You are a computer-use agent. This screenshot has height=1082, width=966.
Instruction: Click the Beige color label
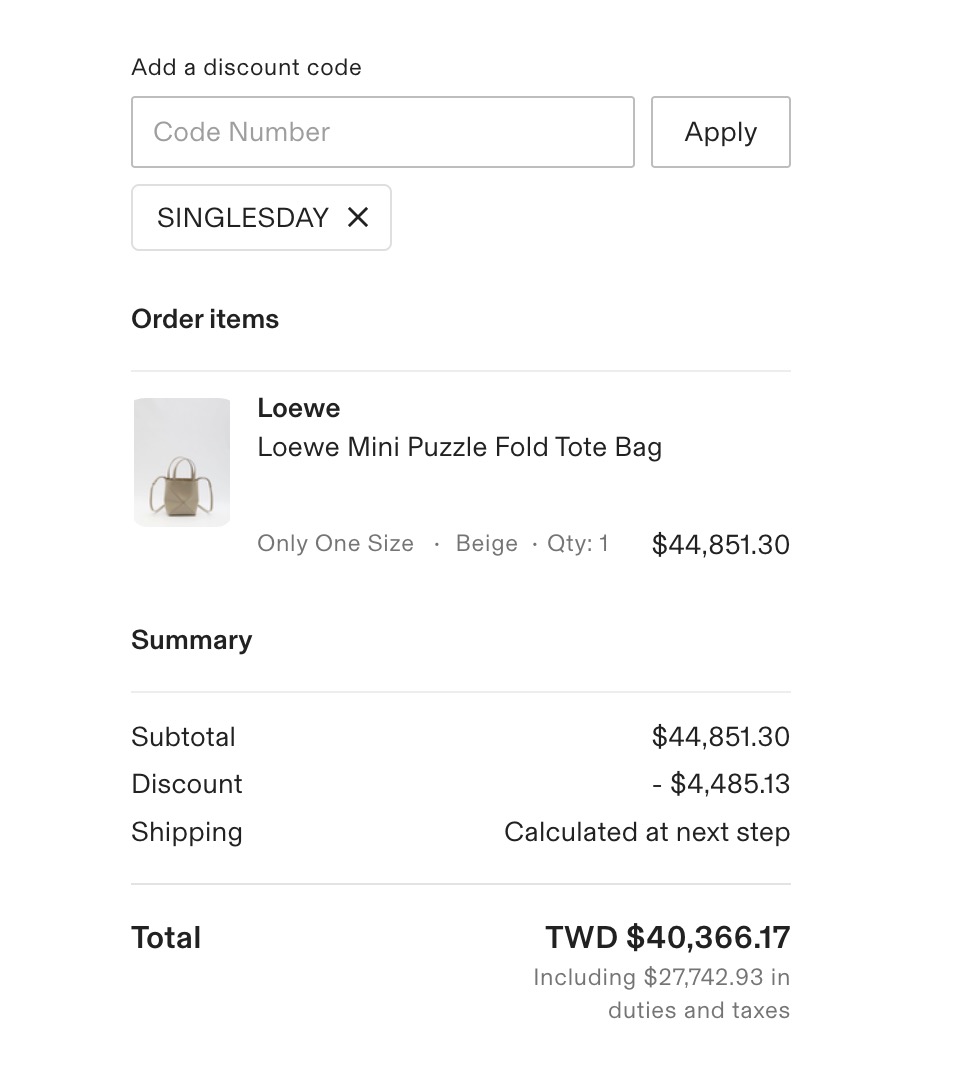point(486,544)
